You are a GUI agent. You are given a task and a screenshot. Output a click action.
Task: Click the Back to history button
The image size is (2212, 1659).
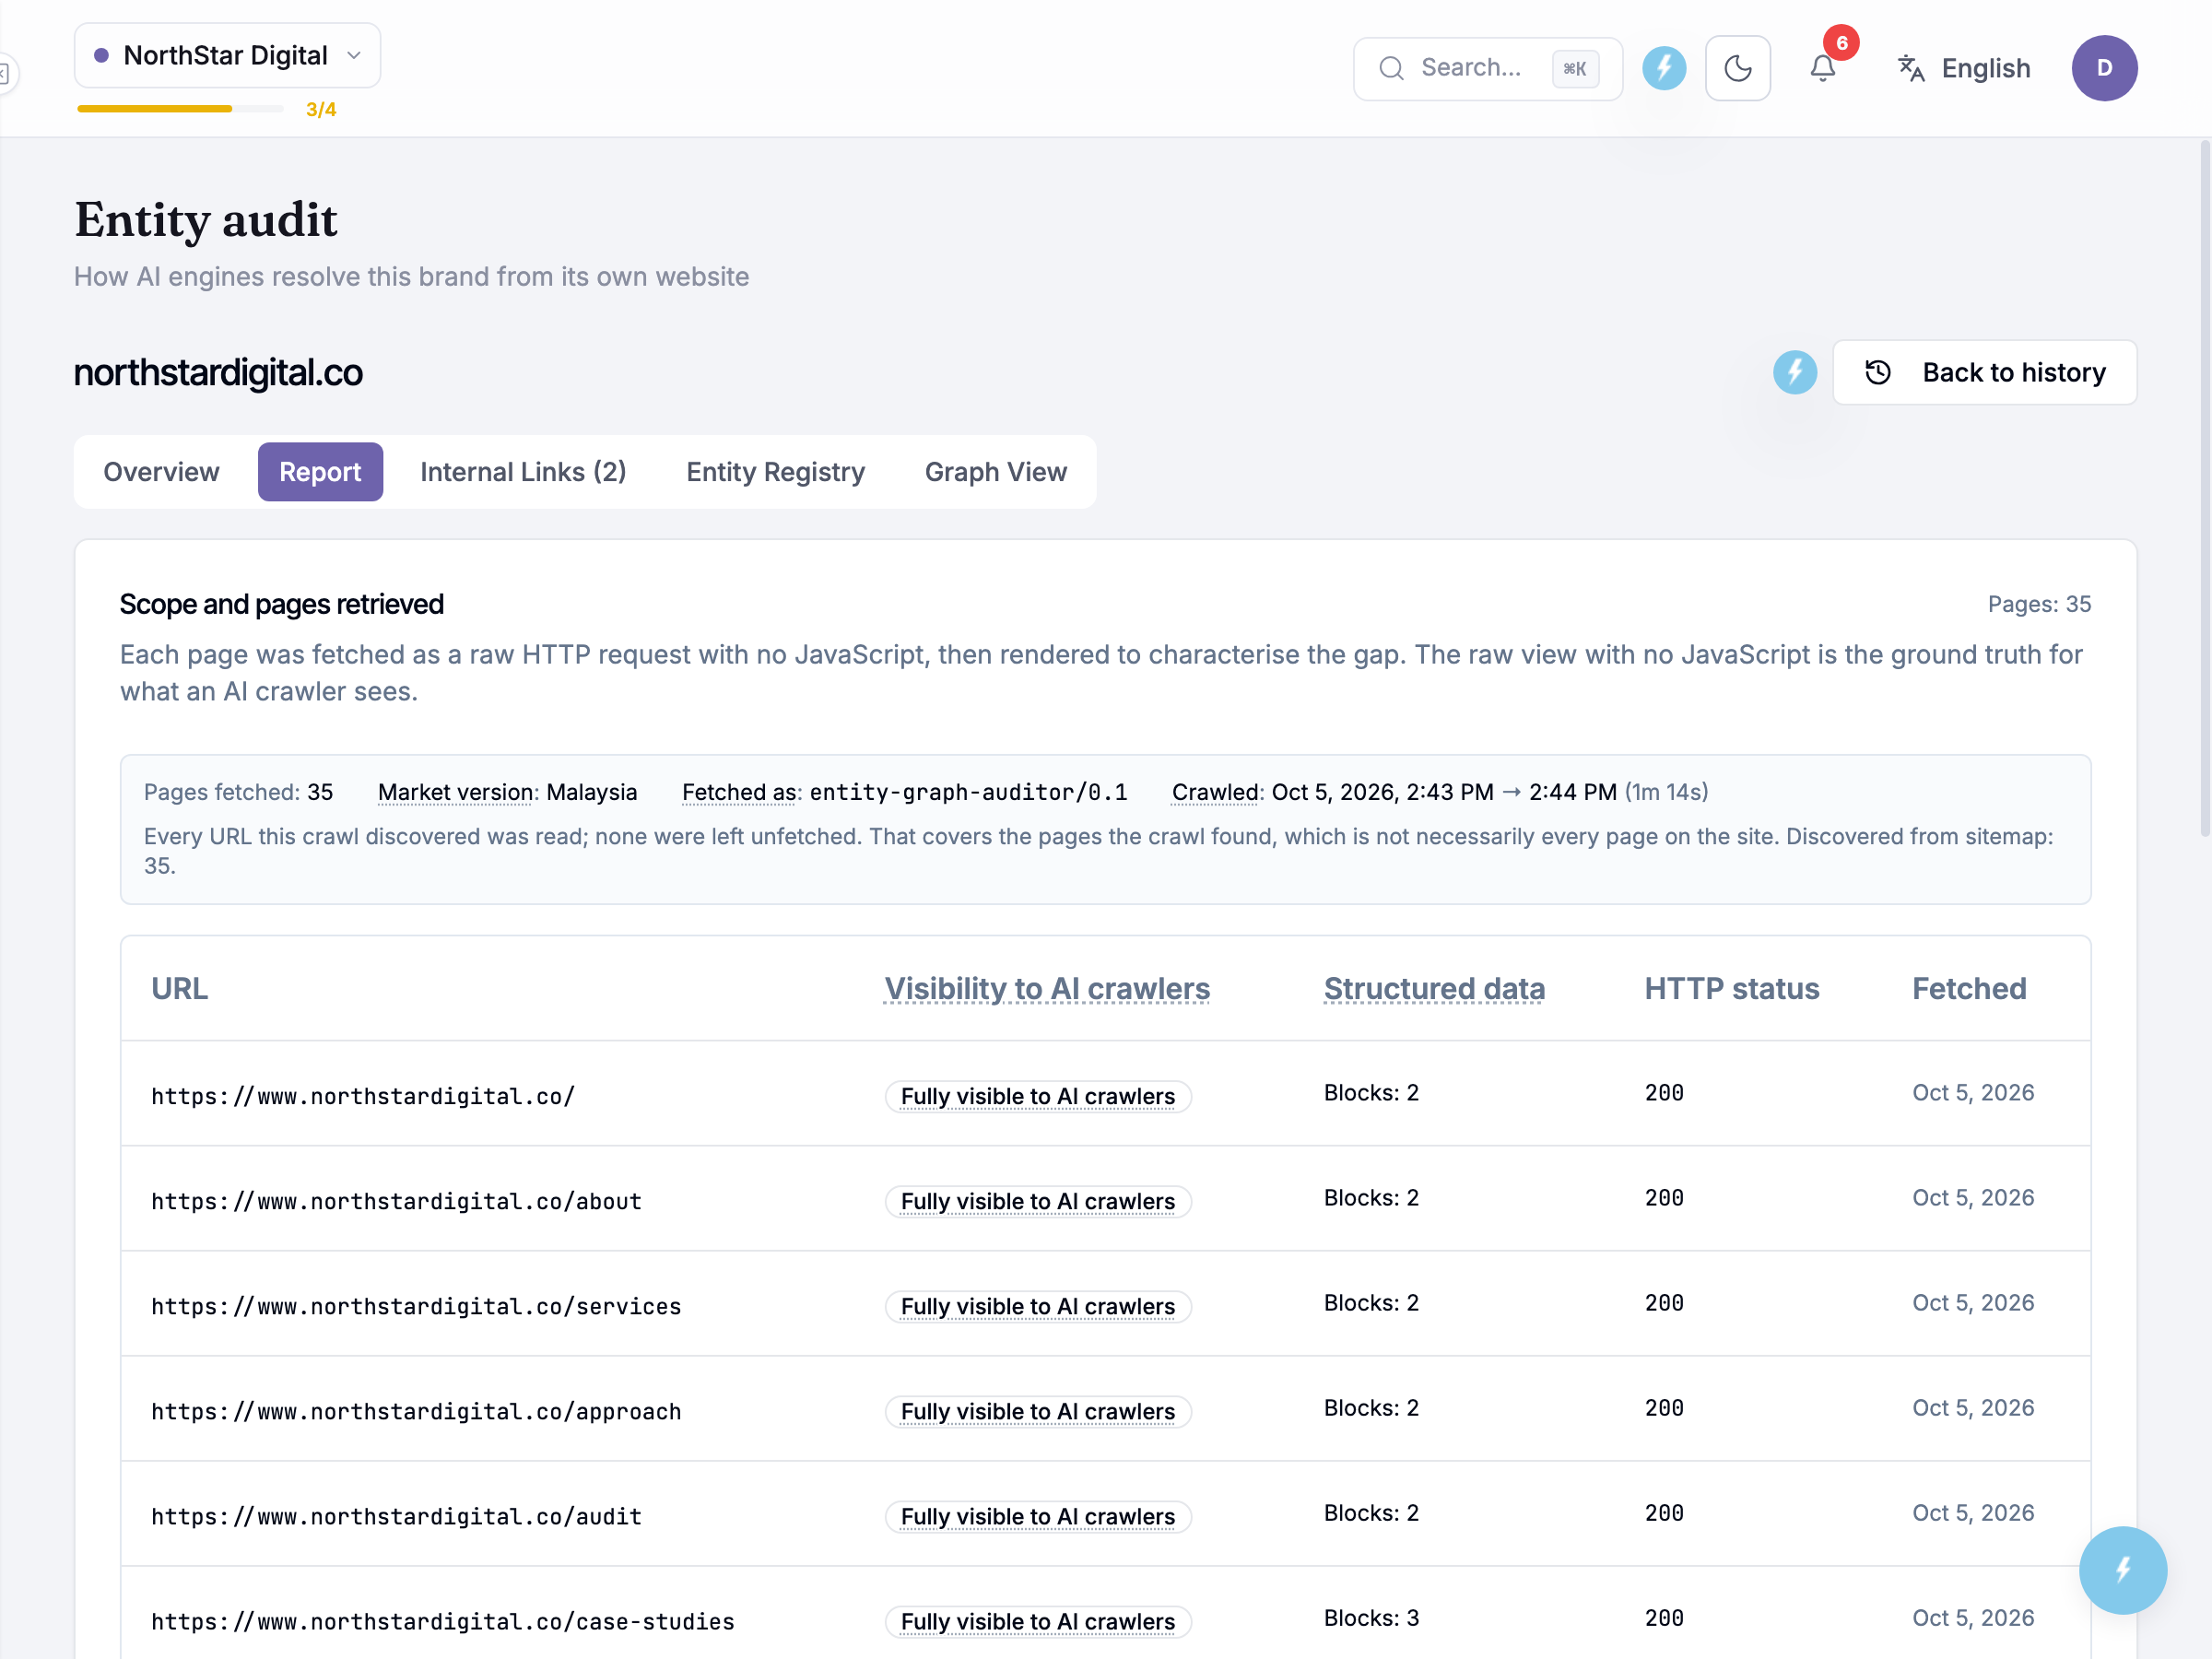click(1984, 372)
